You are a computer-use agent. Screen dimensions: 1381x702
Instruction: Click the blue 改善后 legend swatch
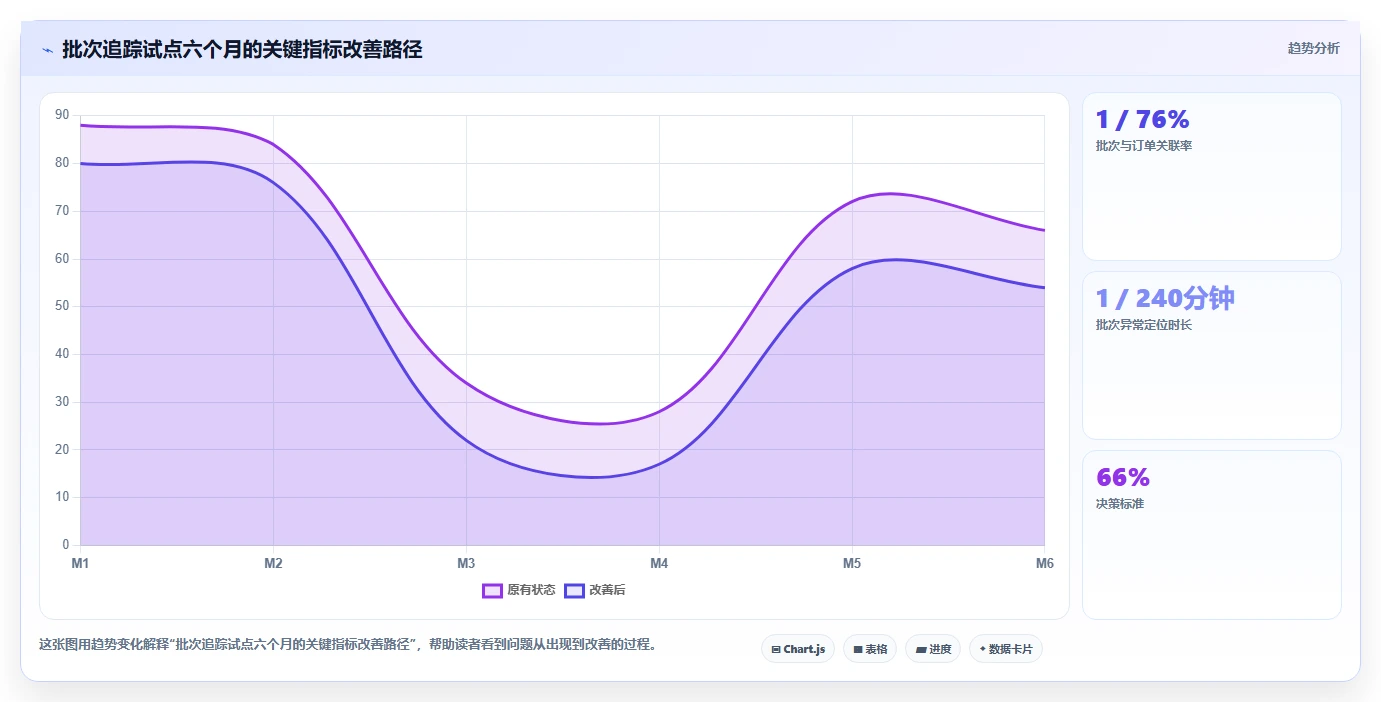pos(574,590)
